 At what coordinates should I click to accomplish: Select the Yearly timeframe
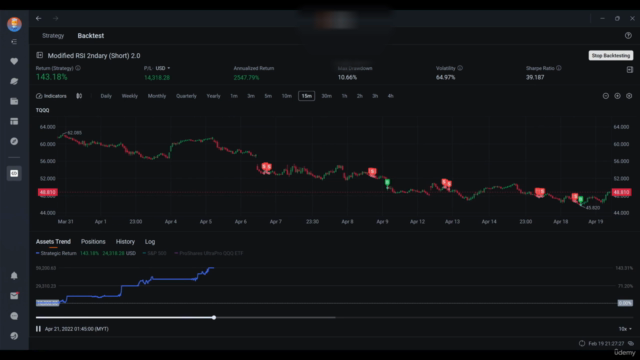click(213, 96)
